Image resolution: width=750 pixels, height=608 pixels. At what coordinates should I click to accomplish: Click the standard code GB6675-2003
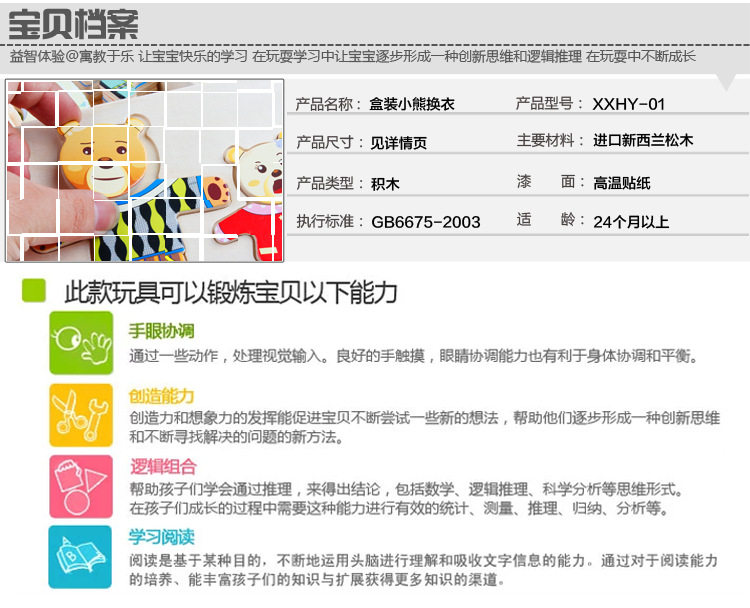[x=426, y=222]
